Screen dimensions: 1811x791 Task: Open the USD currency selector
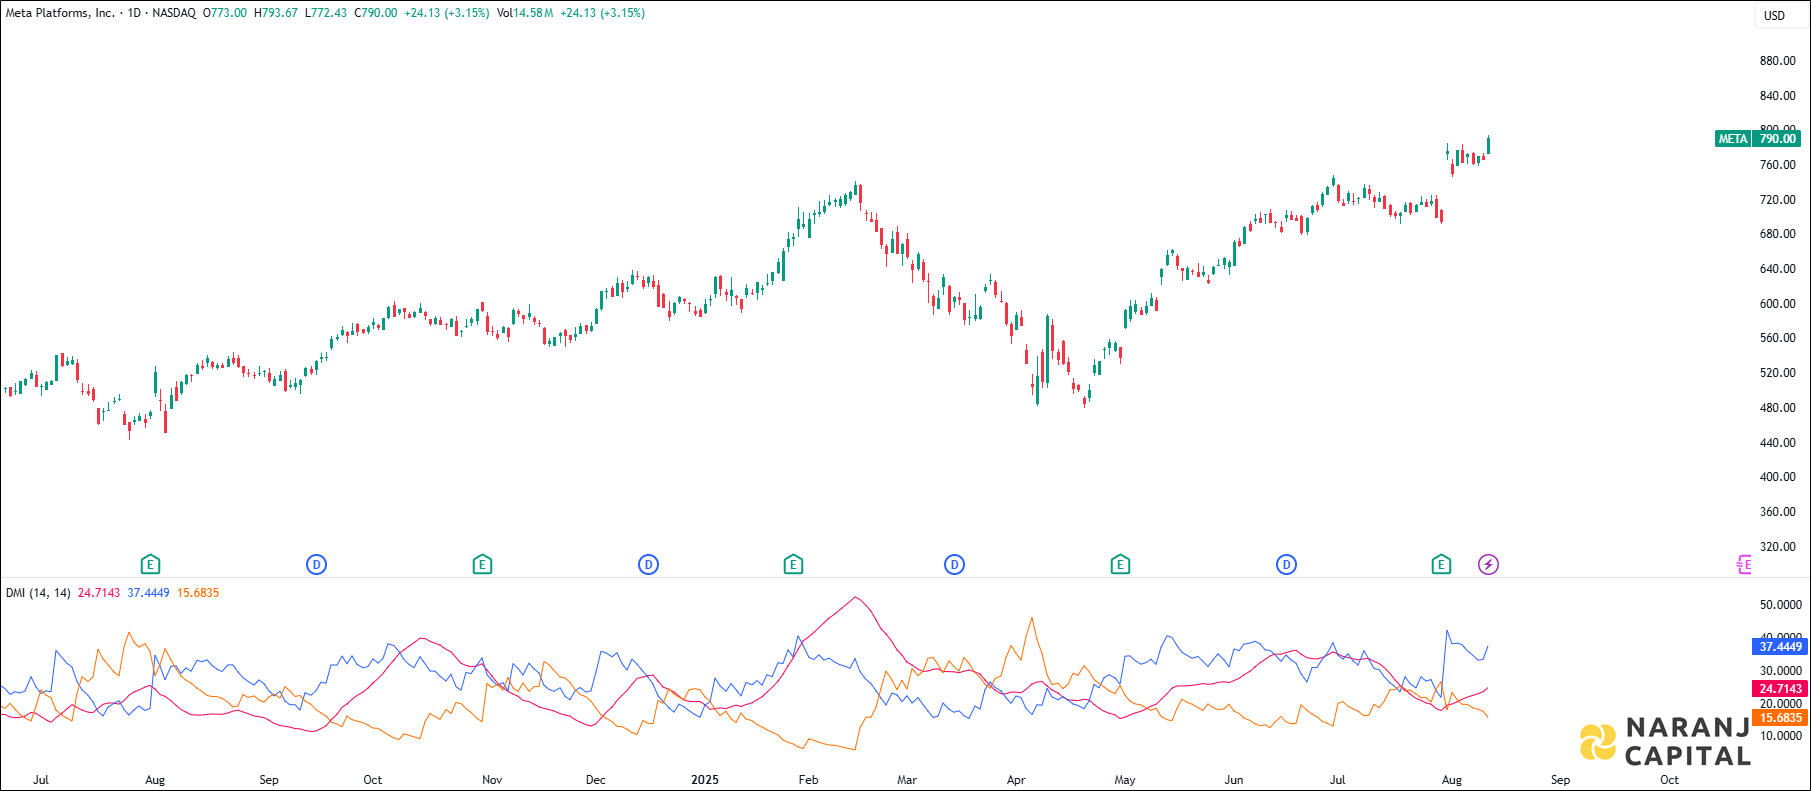(x=1774, y=16)
